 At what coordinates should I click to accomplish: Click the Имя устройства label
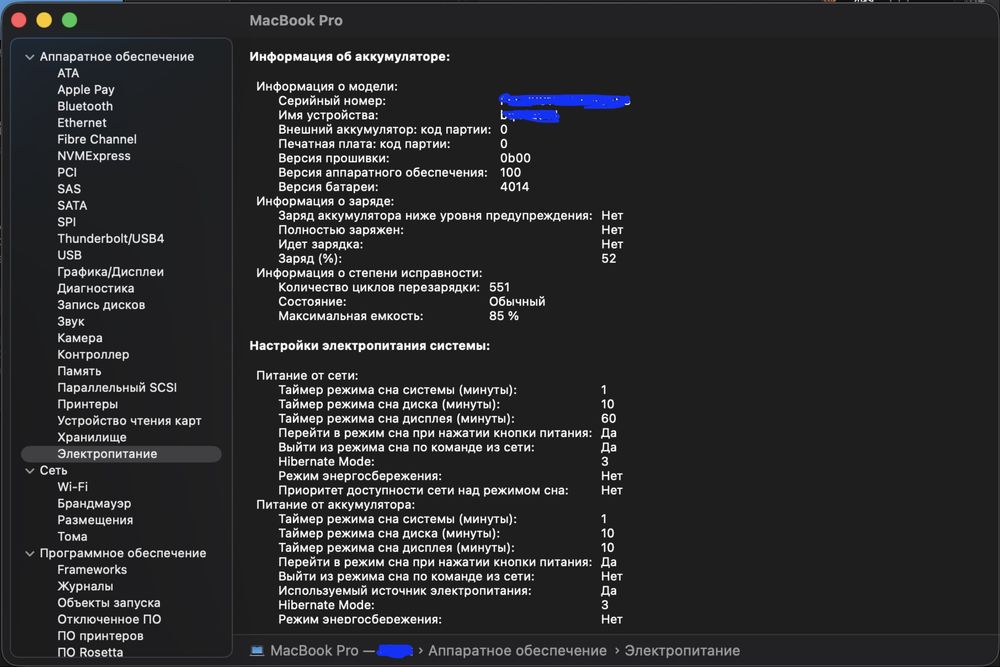click(x=328, y=115)
